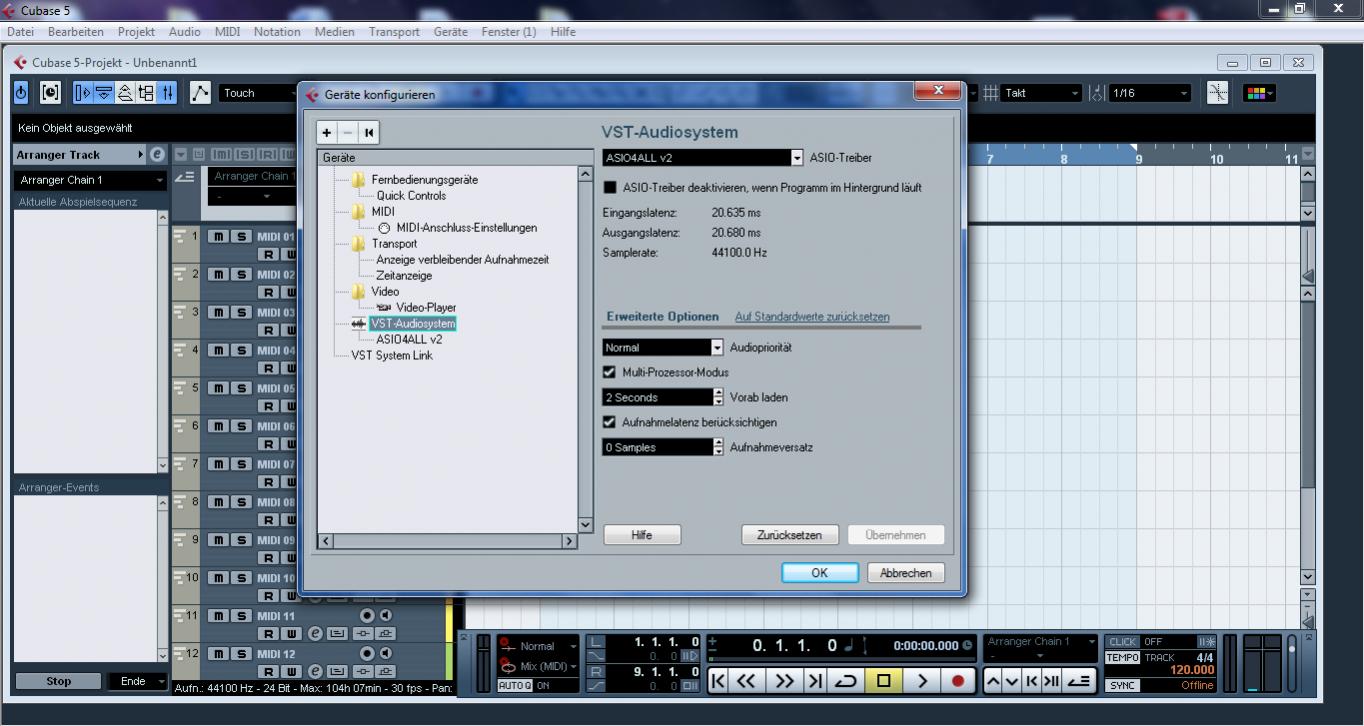The width and height of the screenshot is (1364, 726).
Task: Solo the MIDI 03 track
Action: (241, 312)
